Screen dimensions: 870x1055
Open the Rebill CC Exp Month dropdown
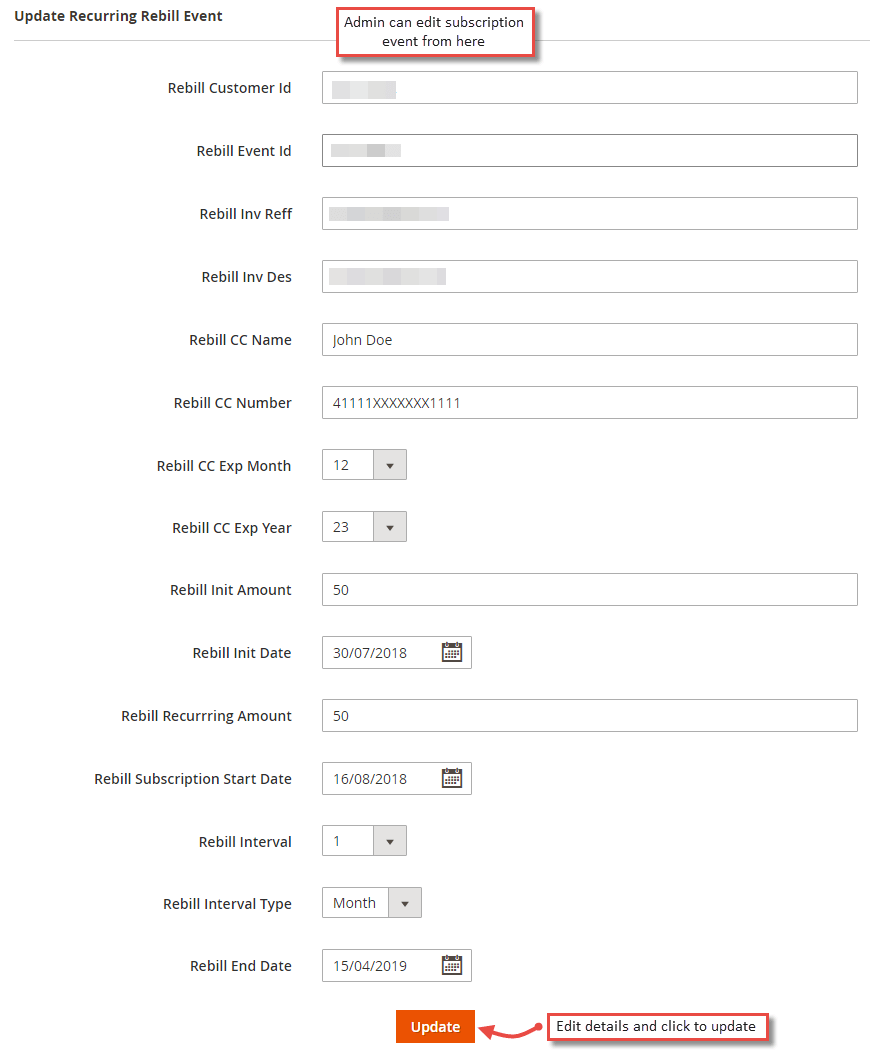(x=390, y=464)
